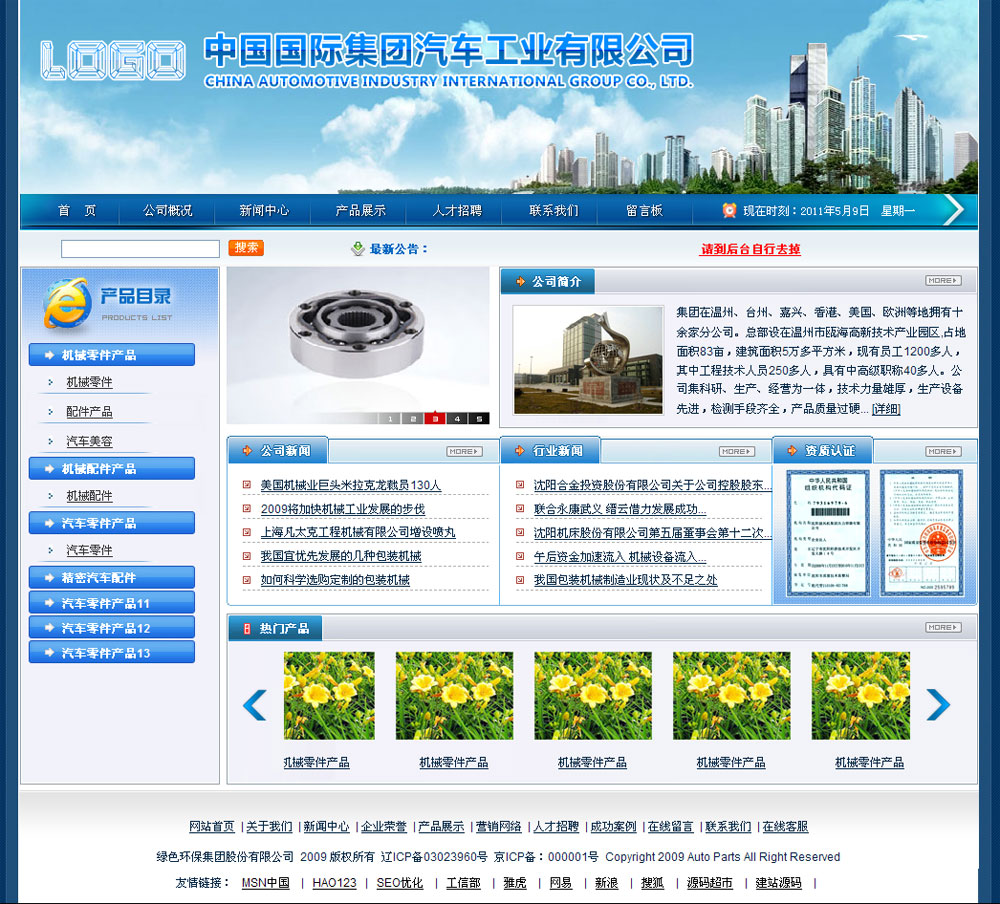Open 配件产品 subcategory link
Screen dimensions: 1000x904
89,411
